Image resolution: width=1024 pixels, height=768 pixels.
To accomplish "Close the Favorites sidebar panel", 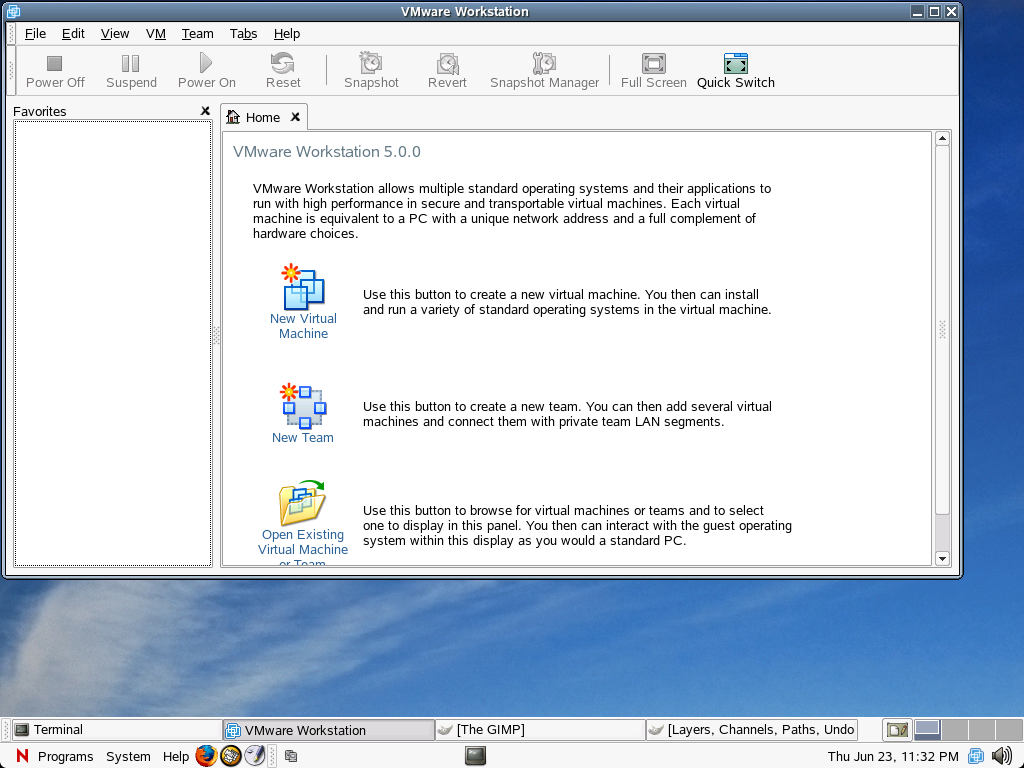I will tap(205, 111).
